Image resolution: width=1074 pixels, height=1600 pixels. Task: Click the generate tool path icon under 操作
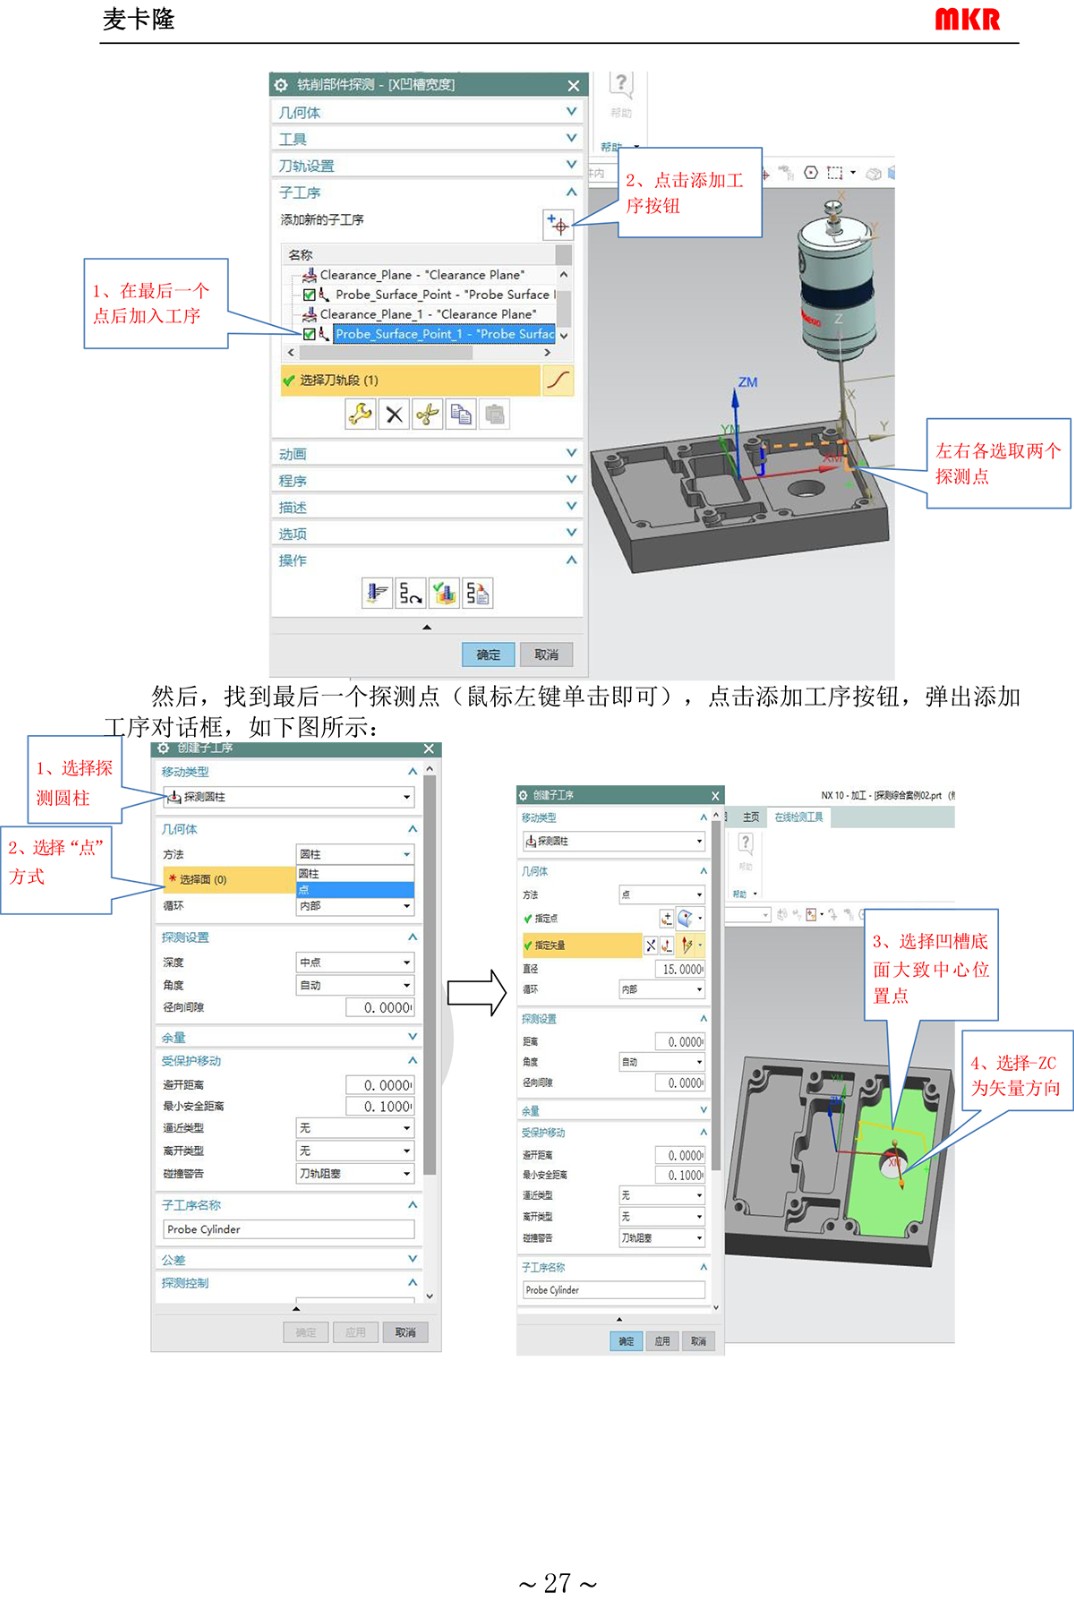[376, 594]
